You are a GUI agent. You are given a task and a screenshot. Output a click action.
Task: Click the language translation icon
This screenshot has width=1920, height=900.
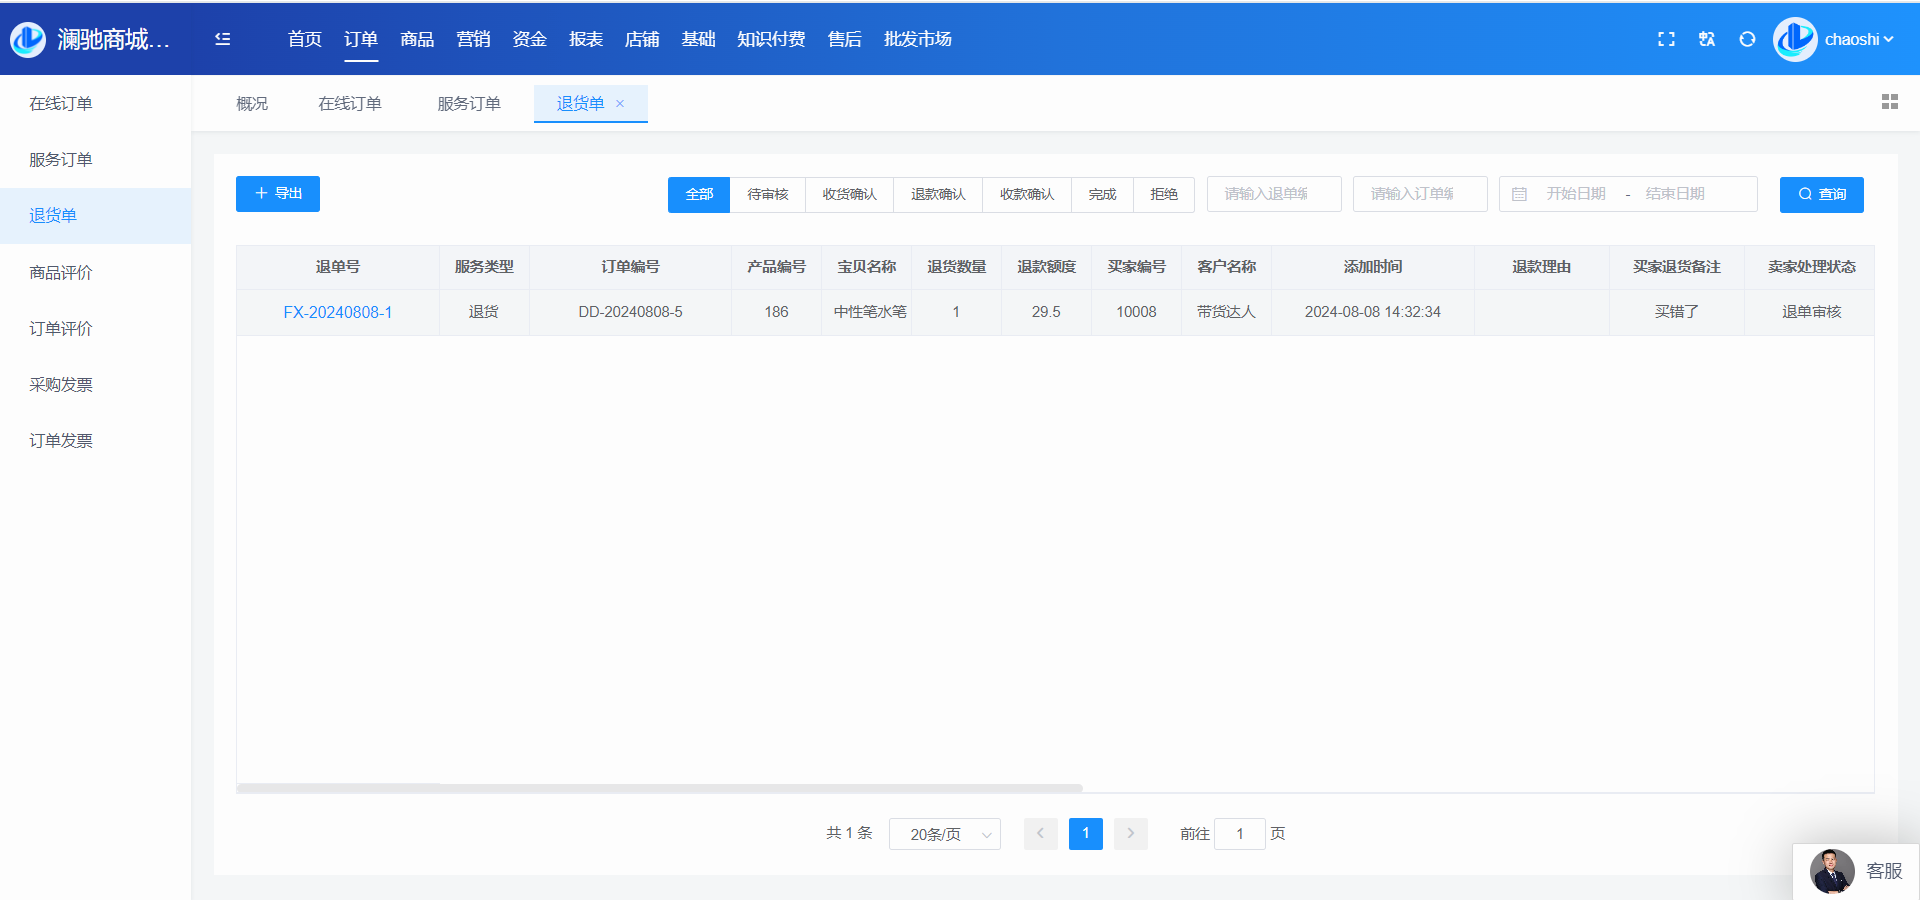coord(1707,39)
